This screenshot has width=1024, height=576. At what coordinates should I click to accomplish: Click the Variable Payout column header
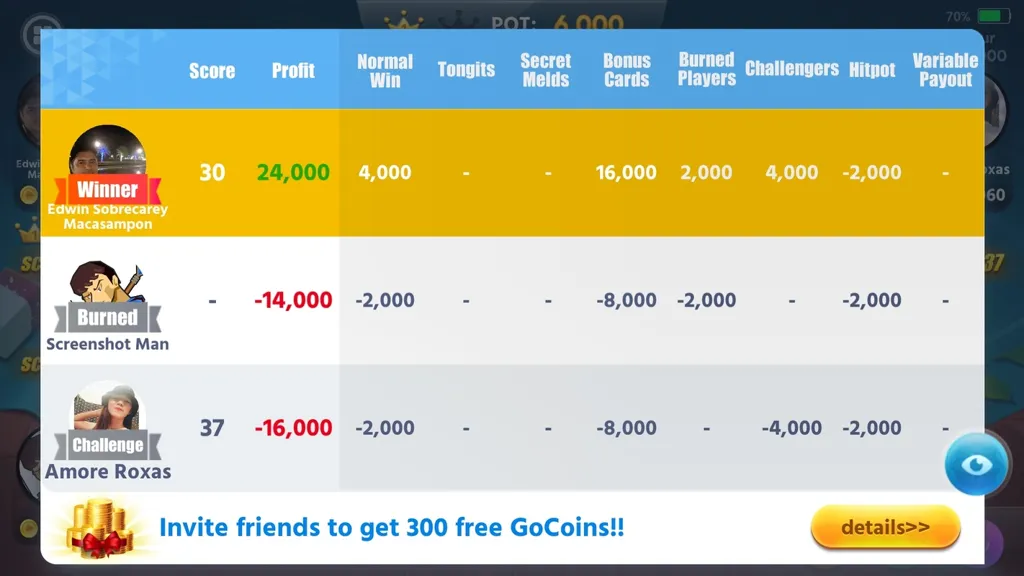pos(945,70)
